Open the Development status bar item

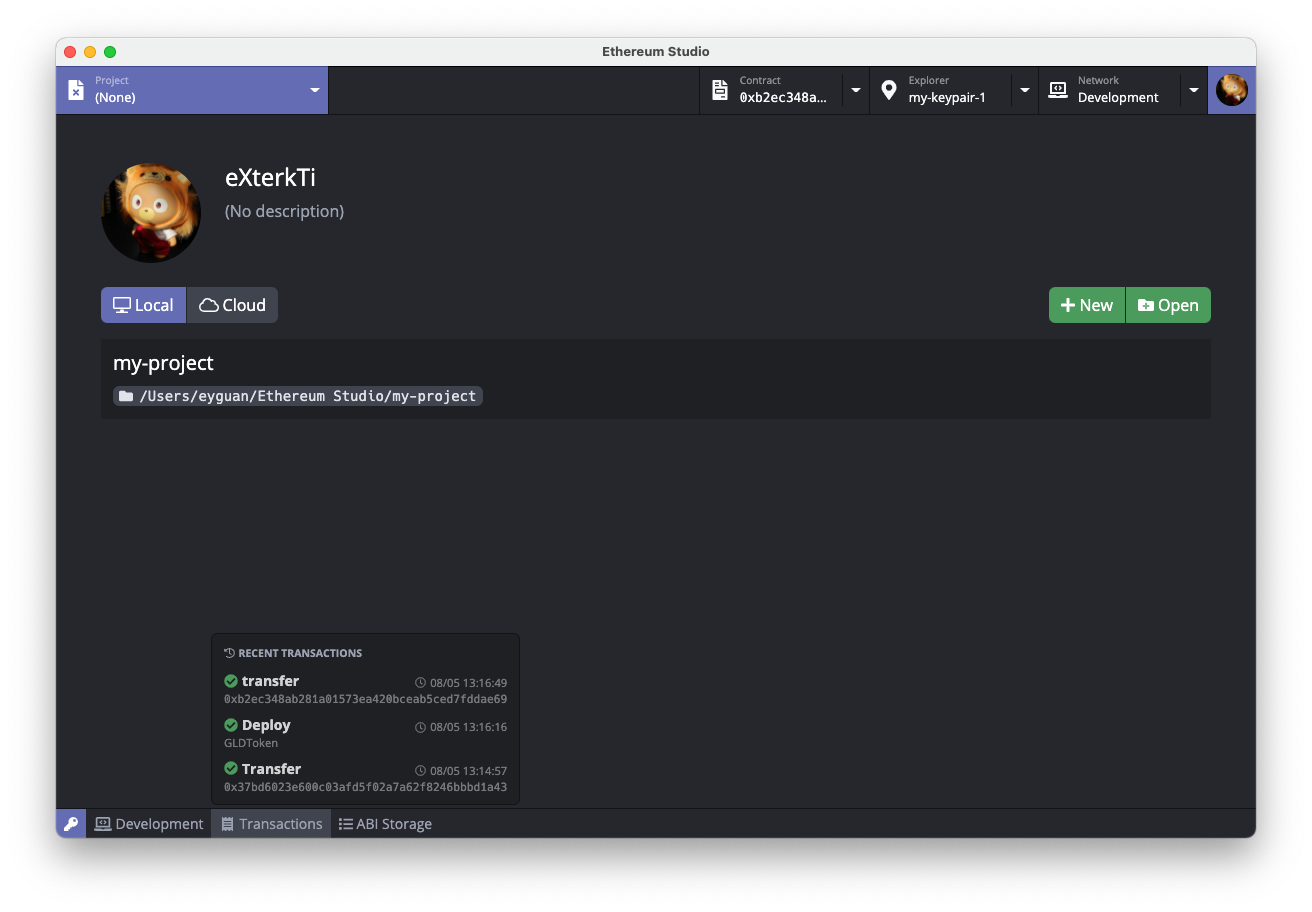(149, 824)
